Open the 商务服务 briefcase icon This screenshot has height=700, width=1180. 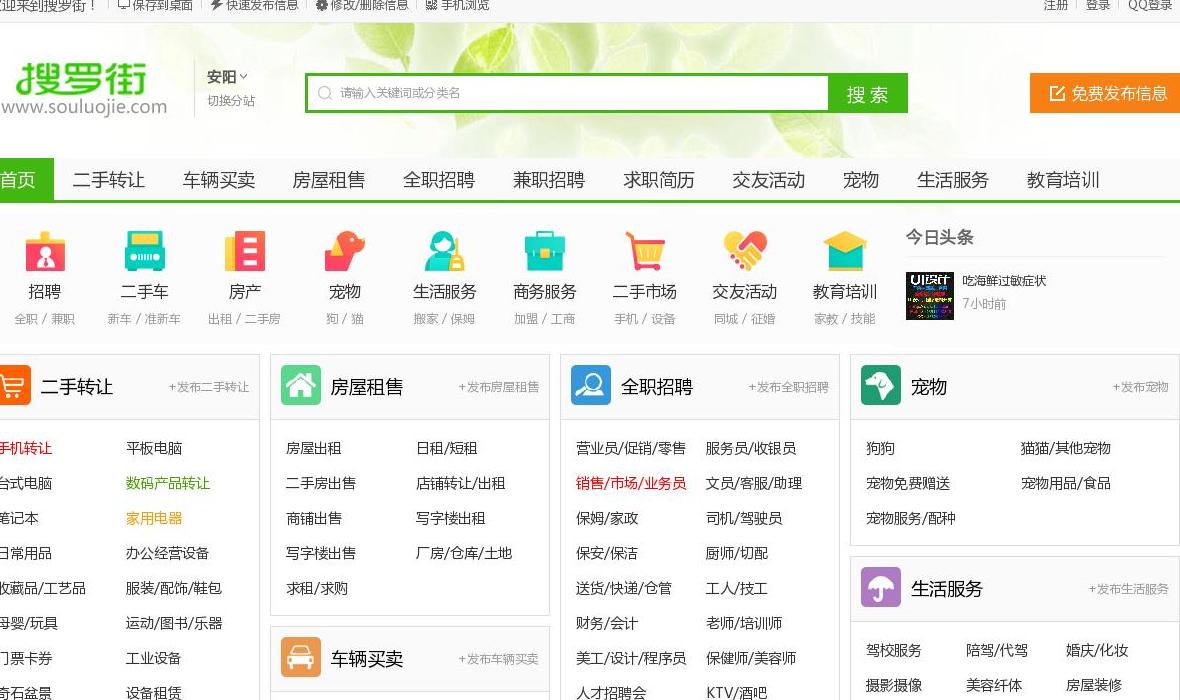545,251
